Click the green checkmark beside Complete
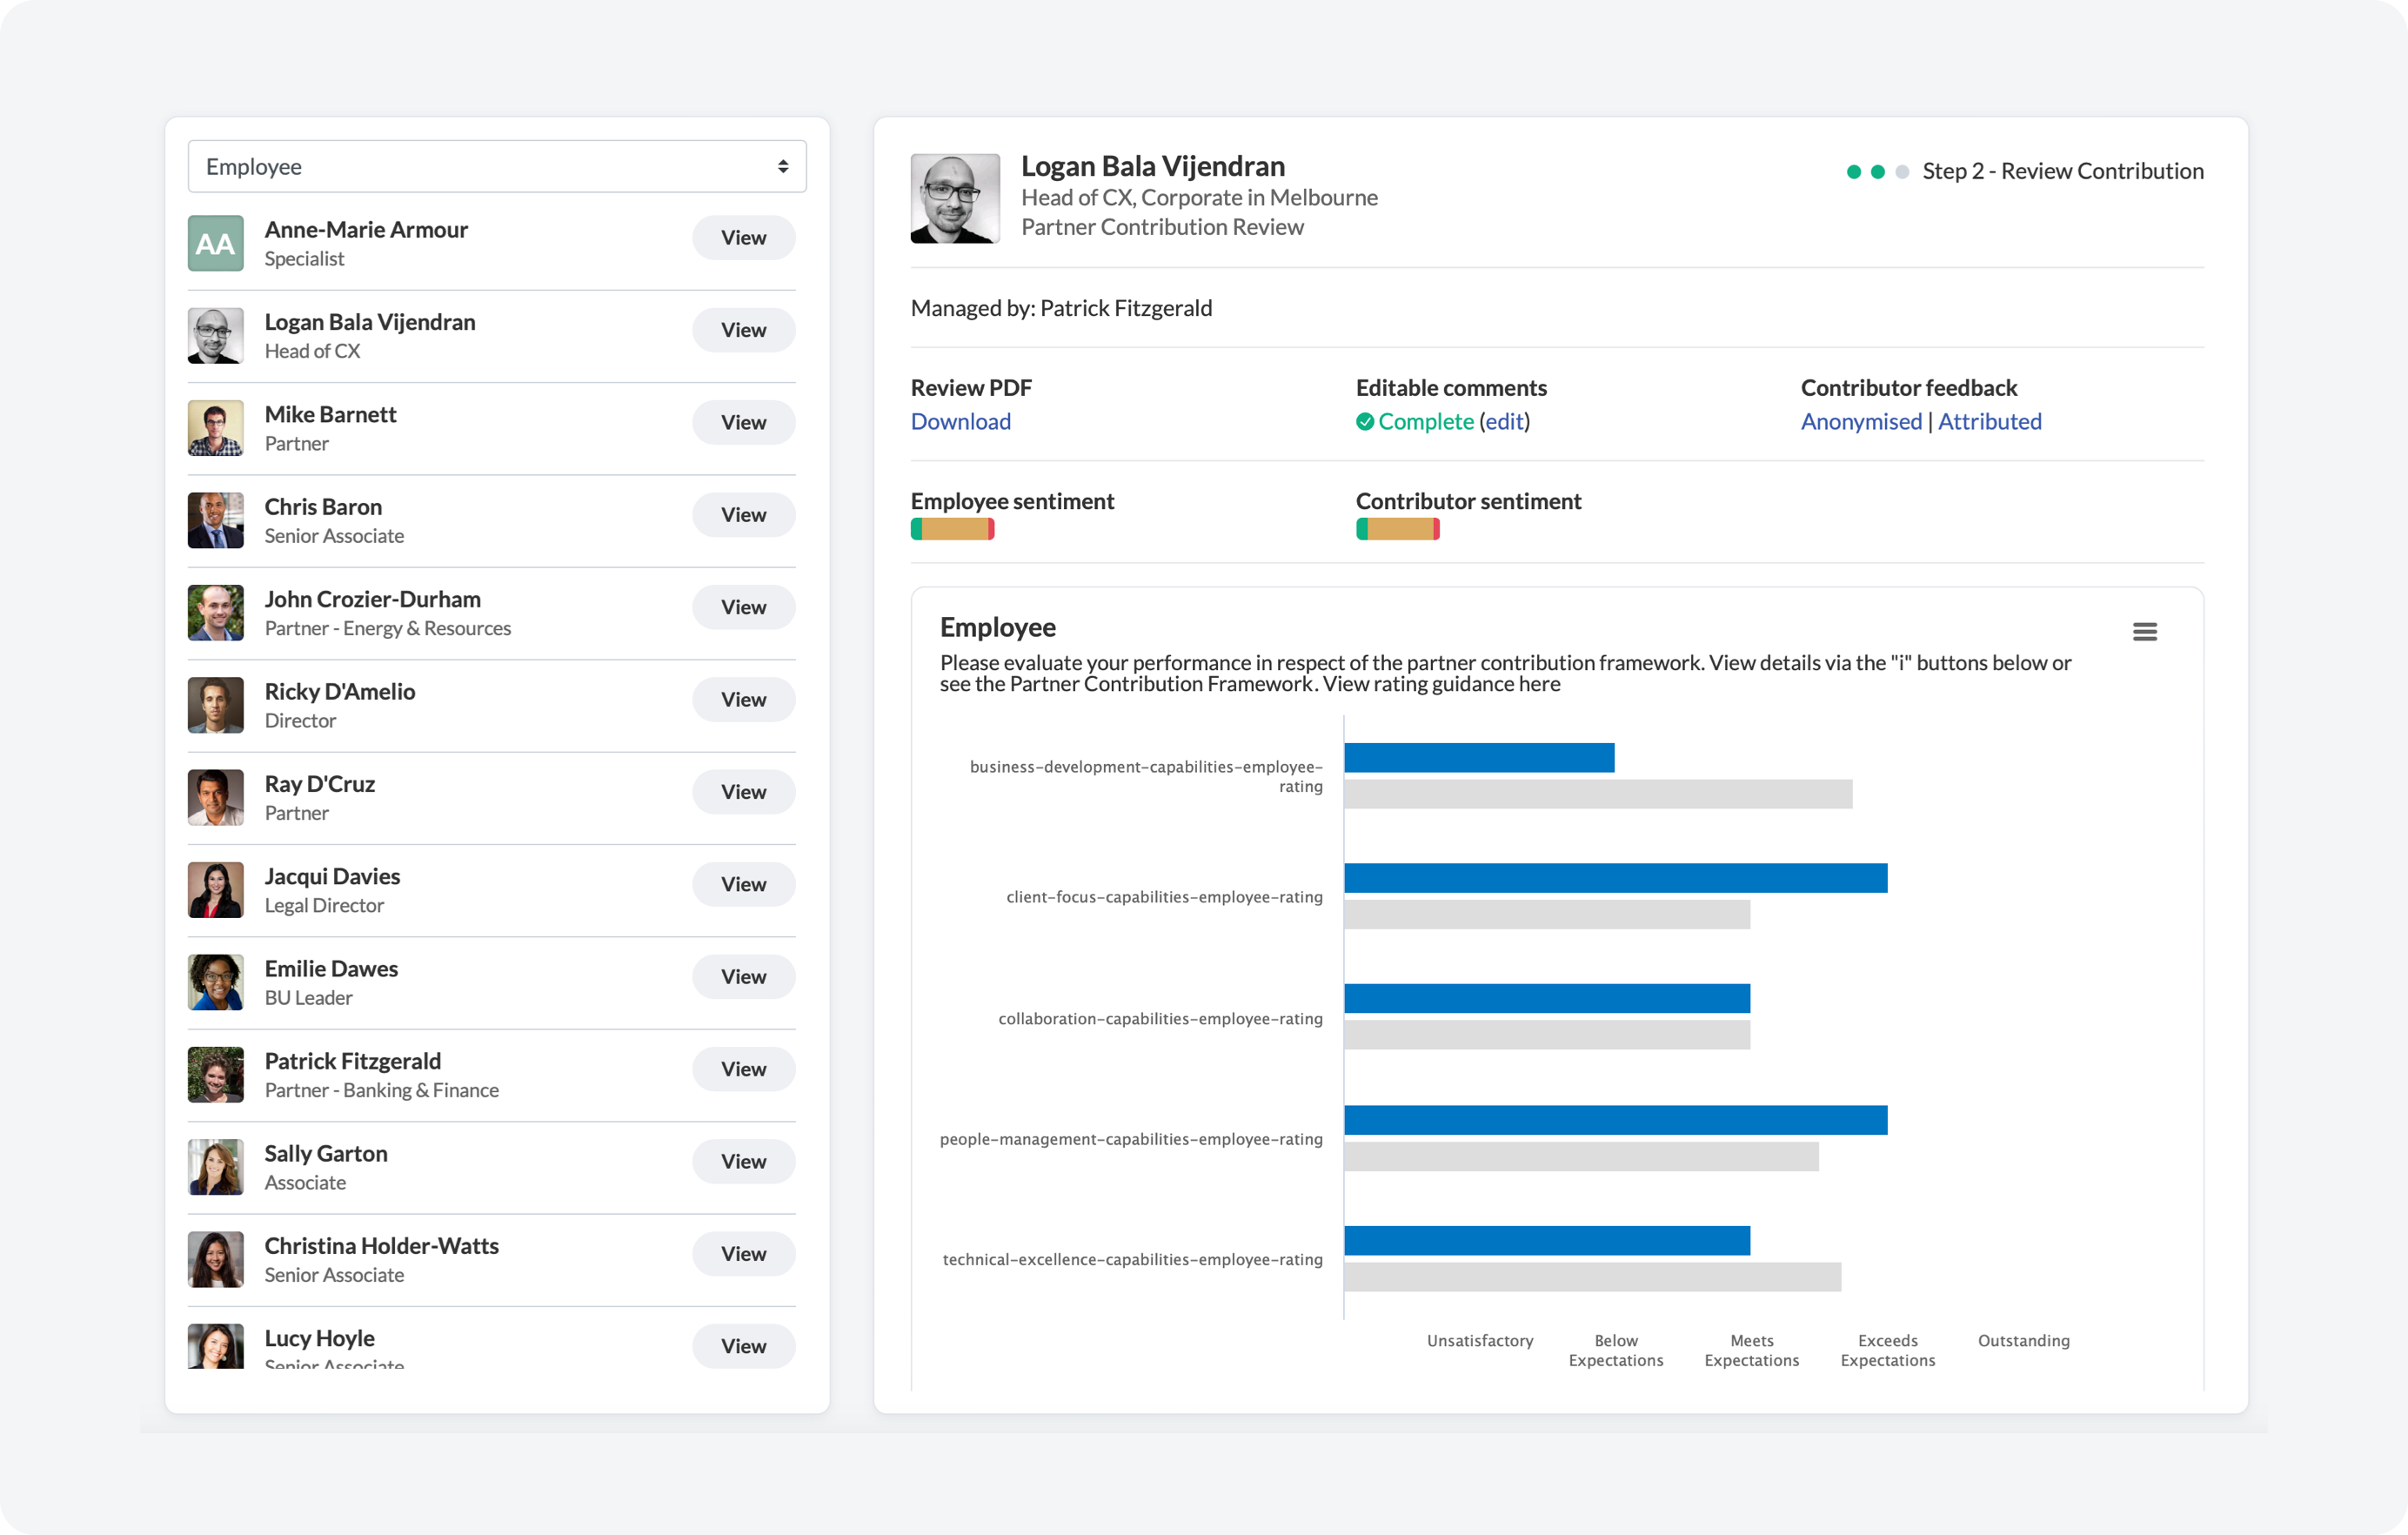2408x1535 pixels. pyautogui.click(x=1365, y=422)
